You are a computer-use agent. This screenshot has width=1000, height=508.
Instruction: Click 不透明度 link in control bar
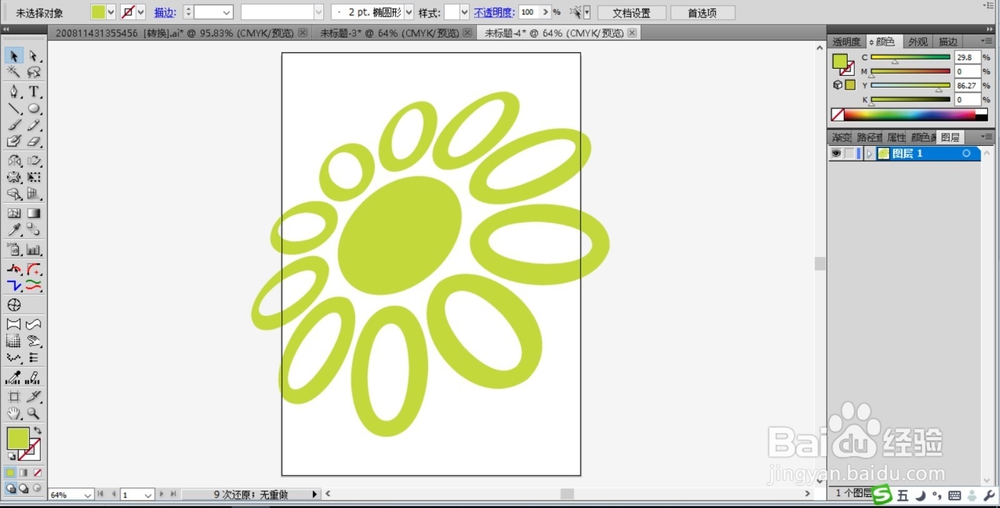tap(494, 13)
